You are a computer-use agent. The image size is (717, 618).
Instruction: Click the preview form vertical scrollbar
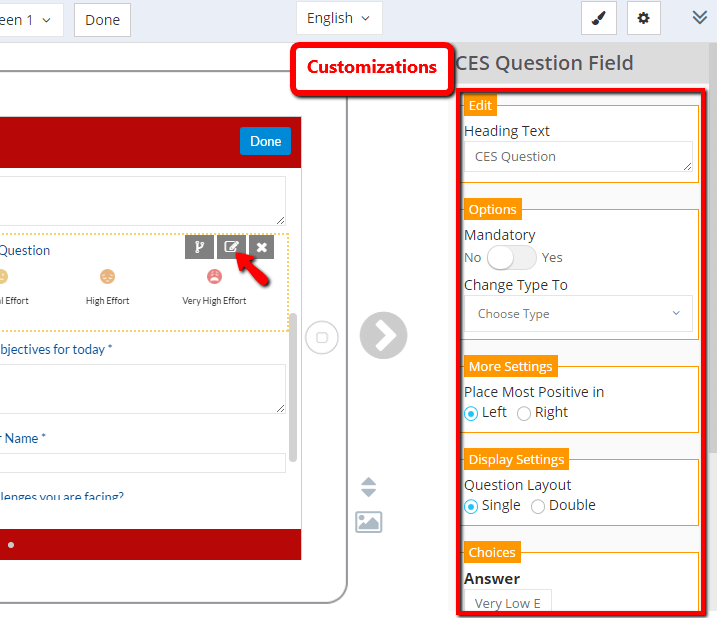click(x=293, y=387)
